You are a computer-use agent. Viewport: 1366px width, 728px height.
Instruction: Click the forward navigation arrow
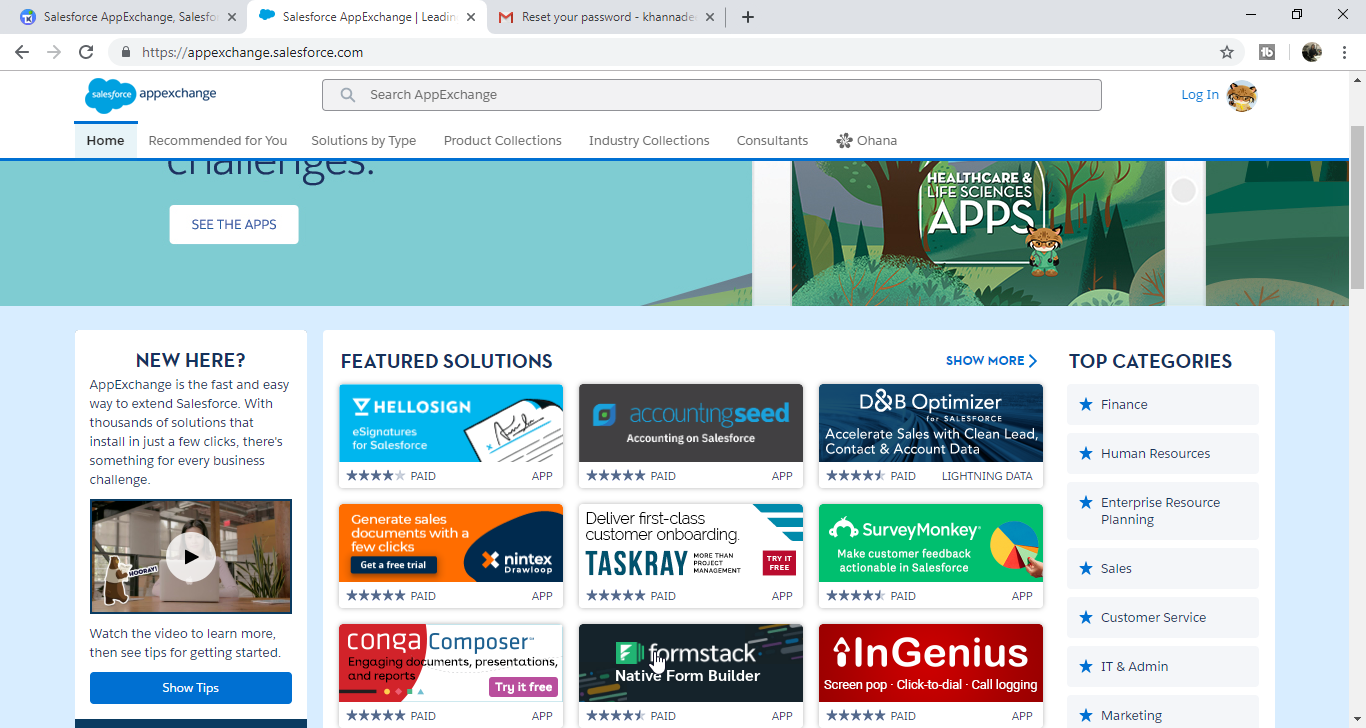click(54, 52)
